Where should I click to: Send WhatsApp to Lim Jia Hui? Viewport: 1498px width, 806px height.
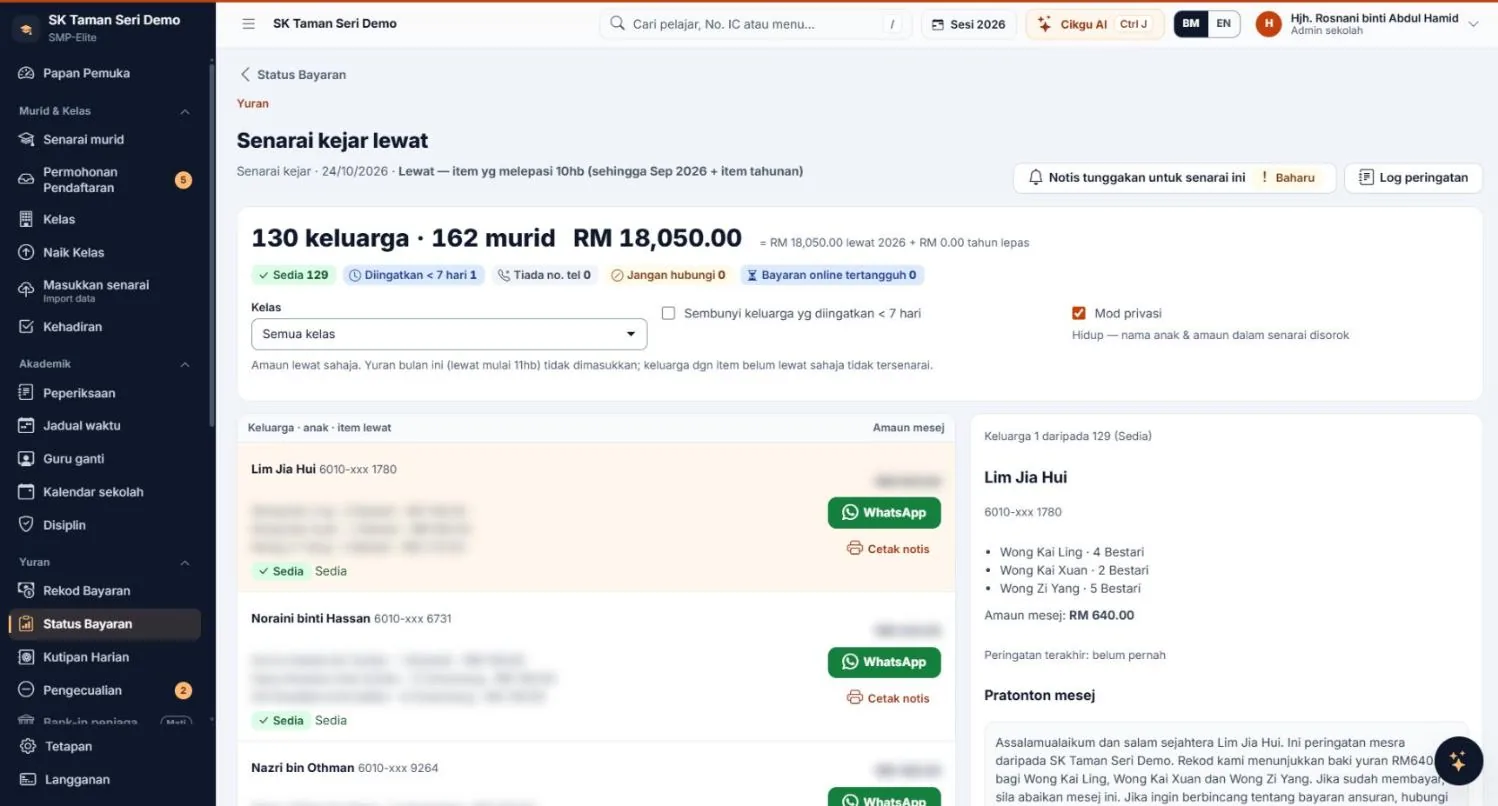pos(884,512)
